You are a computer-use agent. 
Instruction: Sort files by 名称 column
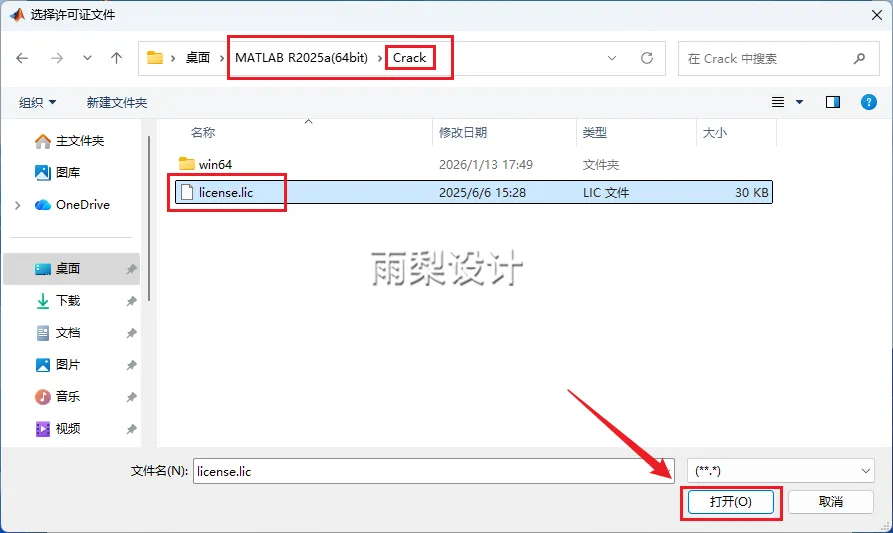point(203,133)
